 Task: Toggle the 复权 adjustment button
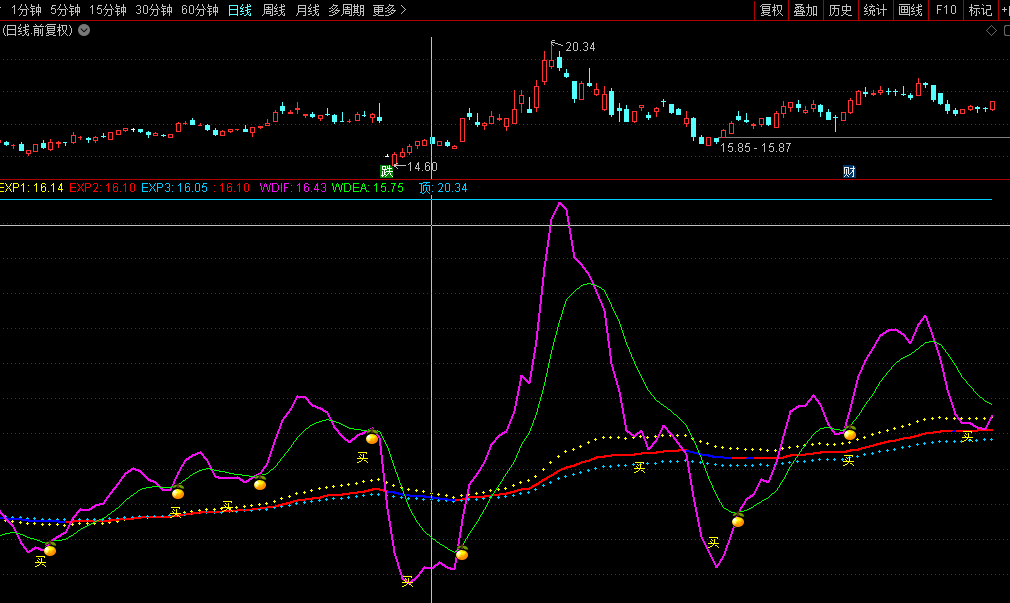(771, 10)
